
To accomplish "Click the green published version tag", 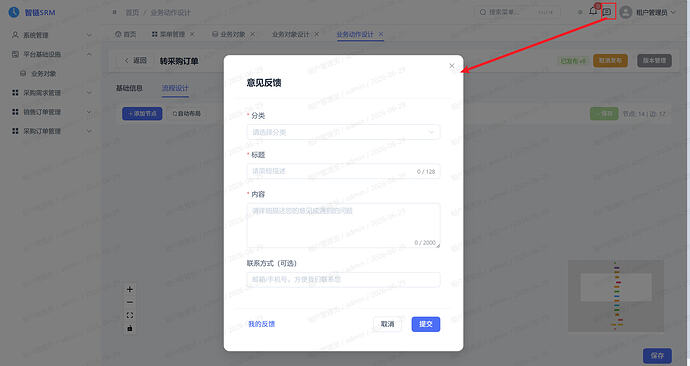I will [572, 61].
